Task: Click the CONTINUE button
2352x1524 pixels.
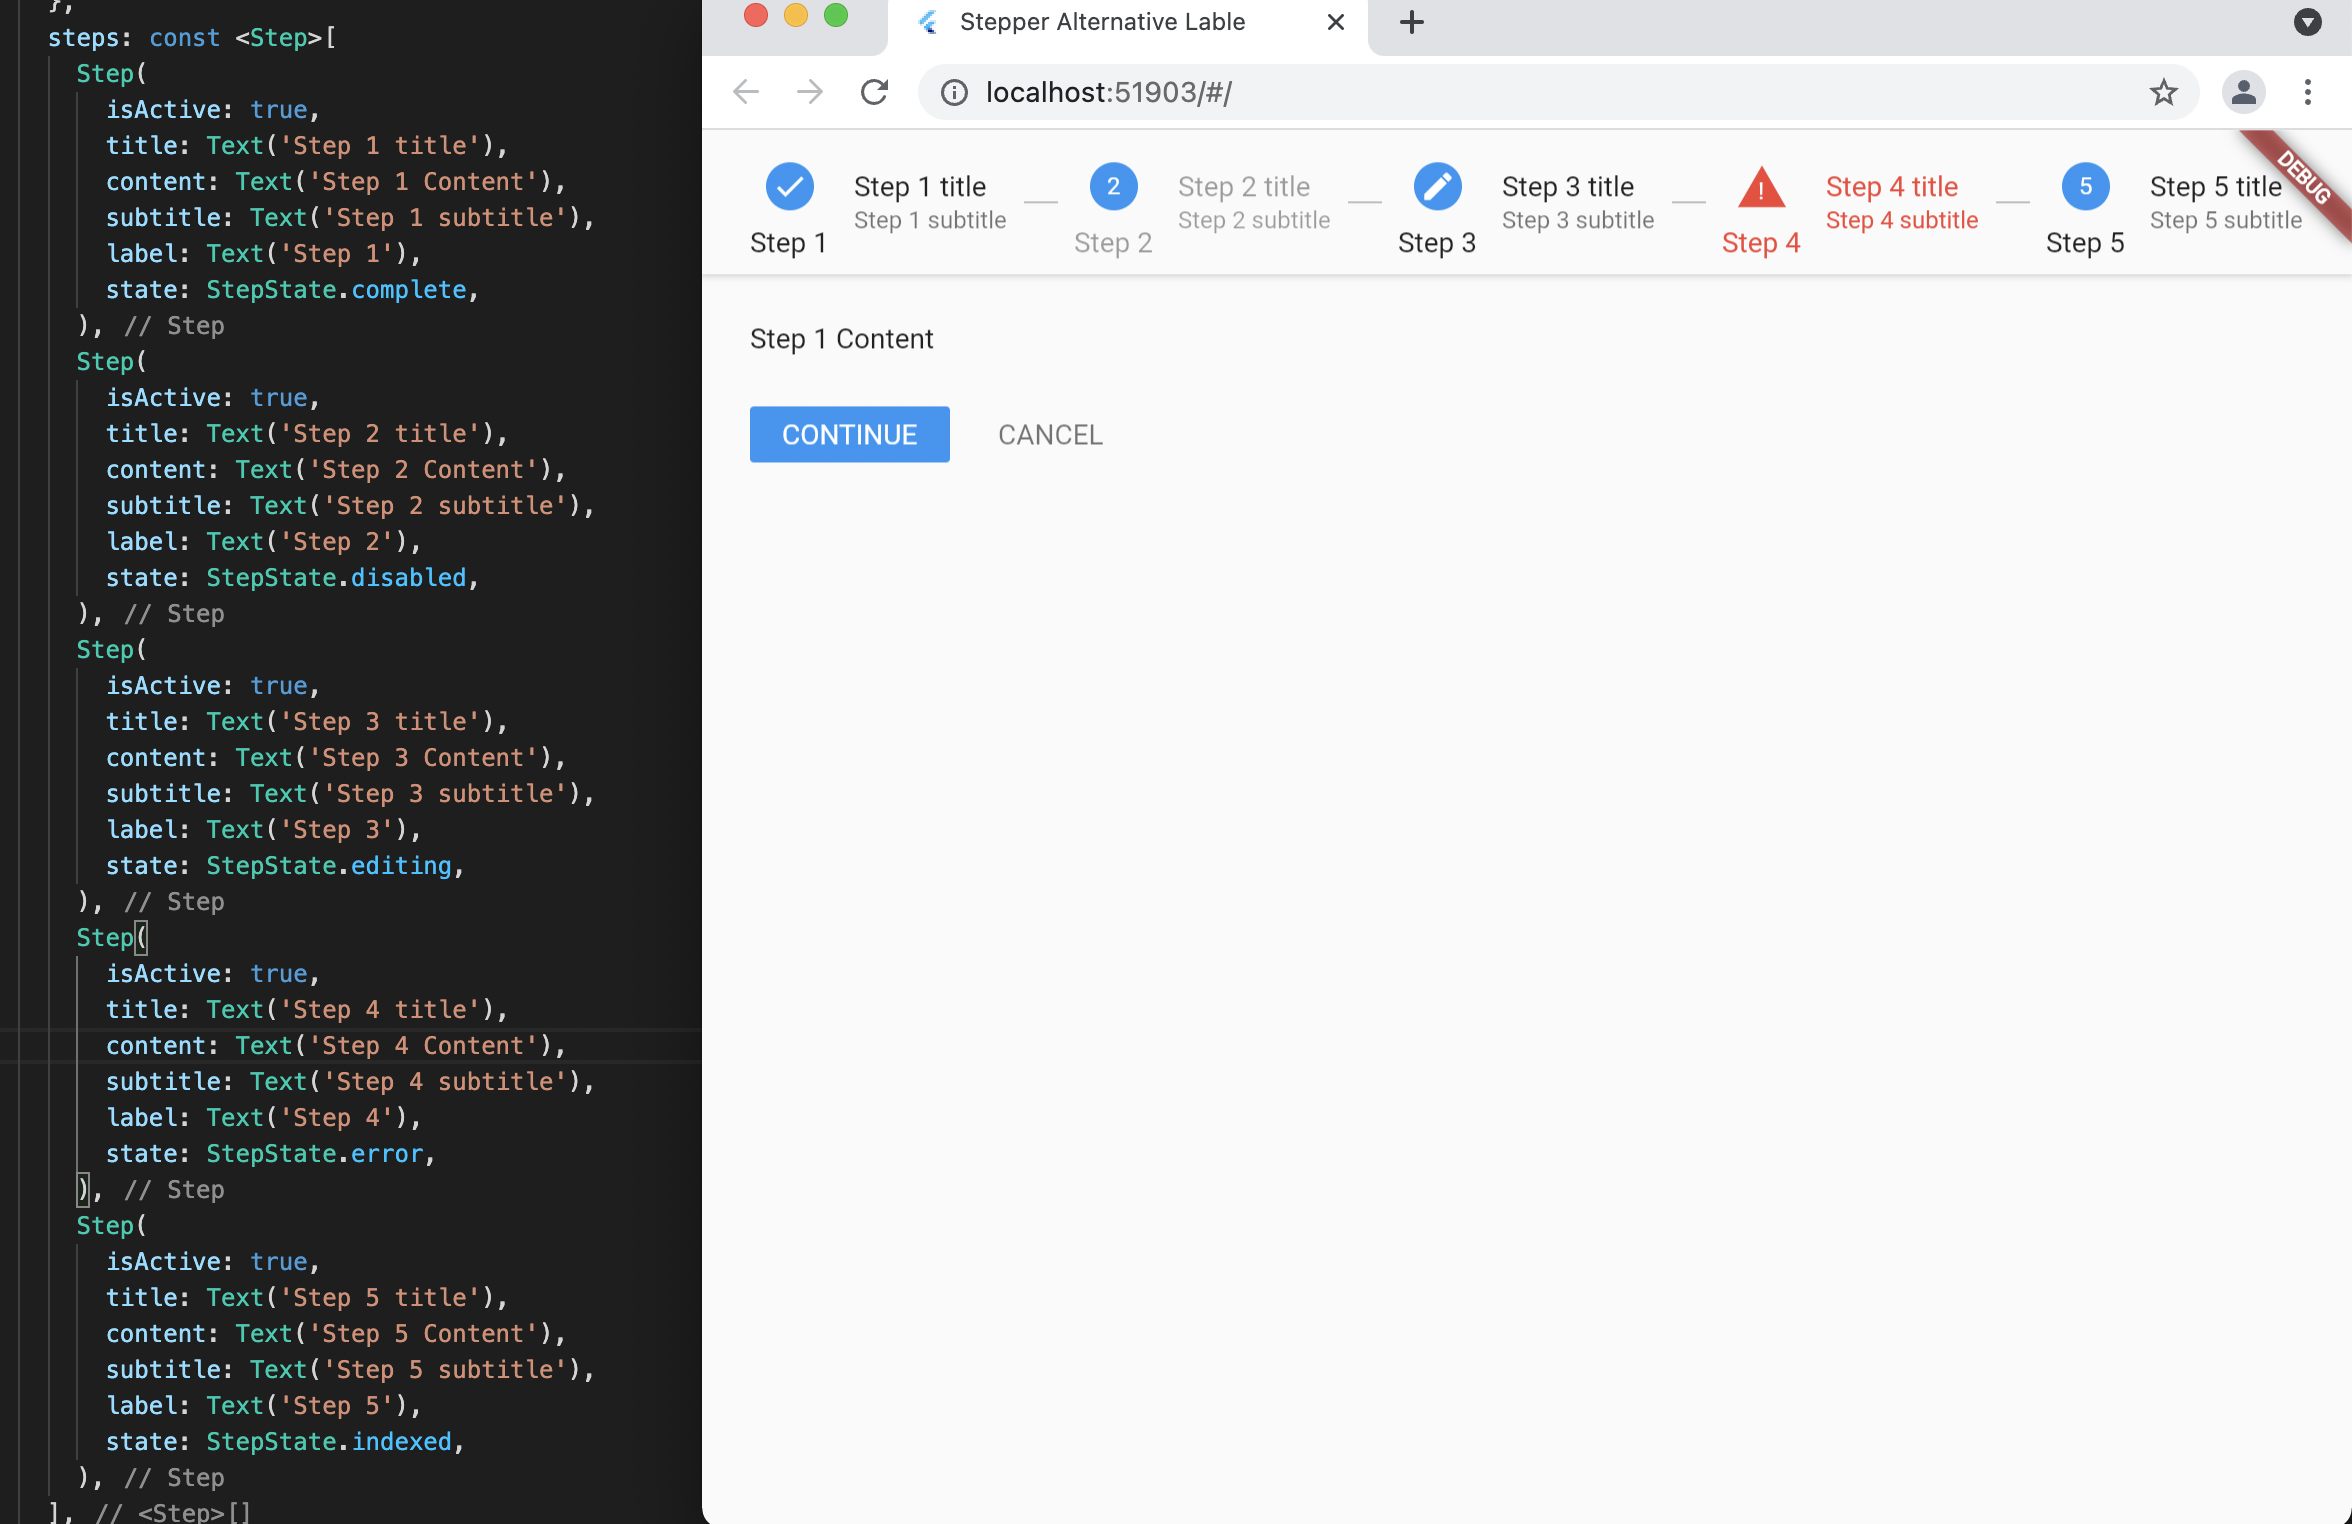Action: 849,434
